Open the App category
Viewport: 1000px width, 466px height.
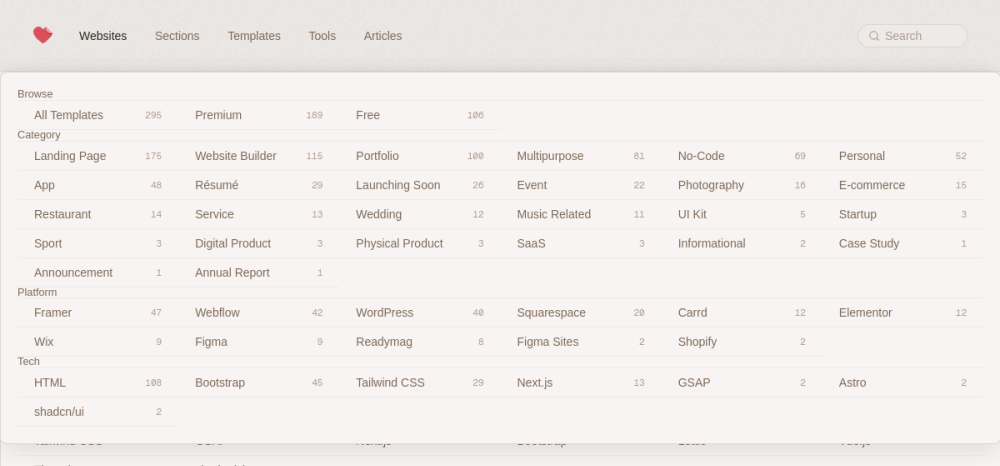click(x=98, y=186)
